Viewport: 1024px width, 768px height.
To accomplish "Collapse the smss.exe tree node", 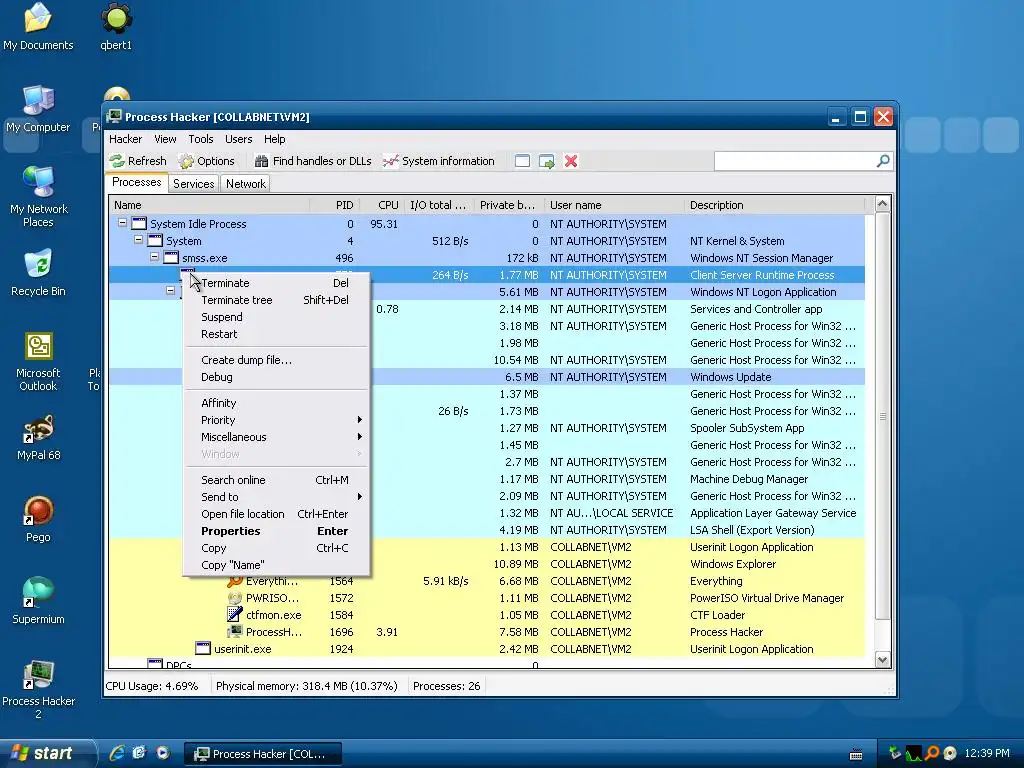I will tap(155, 257).
